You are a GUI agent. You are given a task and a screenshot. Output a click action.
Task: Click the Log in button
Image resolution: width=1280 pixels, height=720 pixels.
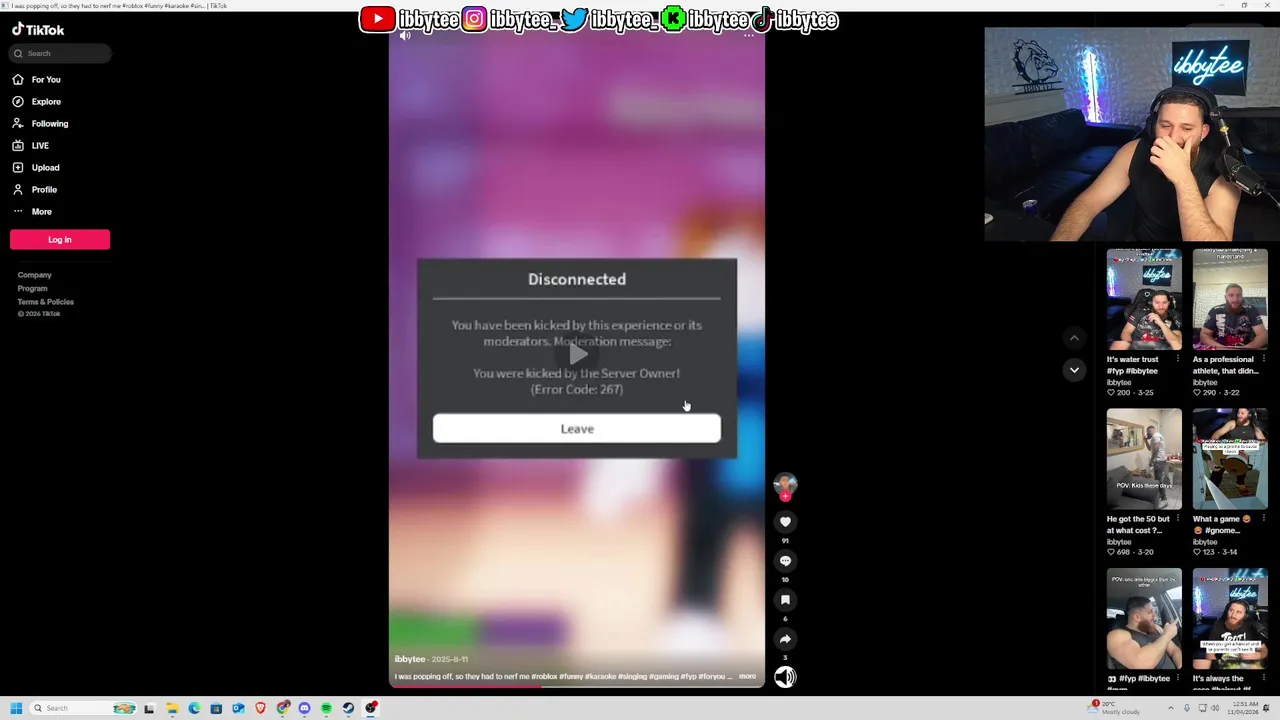click(x=60, y=239)
